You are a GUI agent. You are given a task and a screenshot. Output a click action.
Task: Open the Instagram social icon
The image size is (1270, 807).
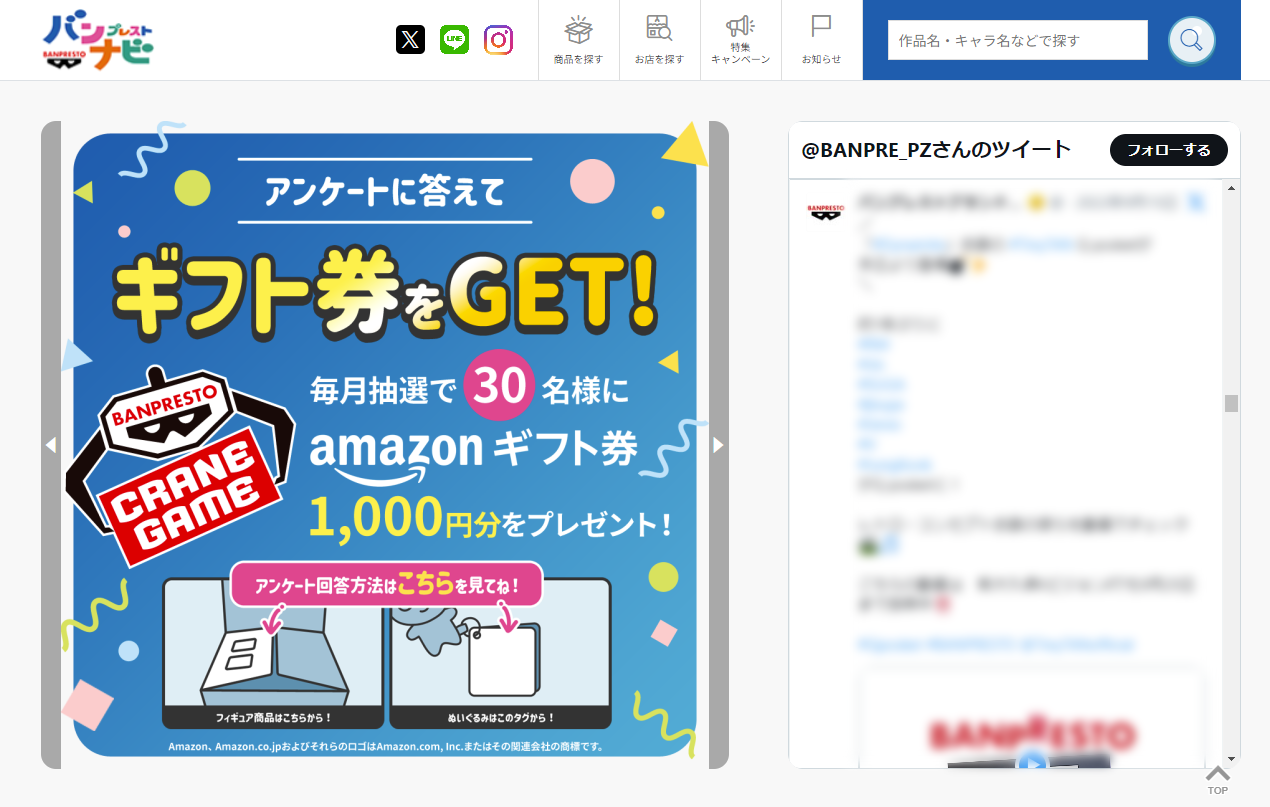pyautogui.click(x=498, y=40)
